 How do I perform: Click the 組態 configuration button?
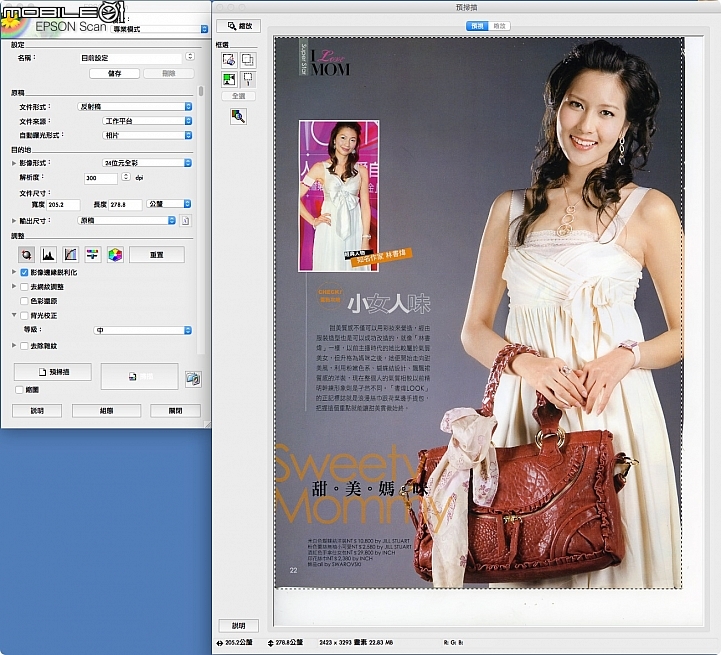(106, 411)
